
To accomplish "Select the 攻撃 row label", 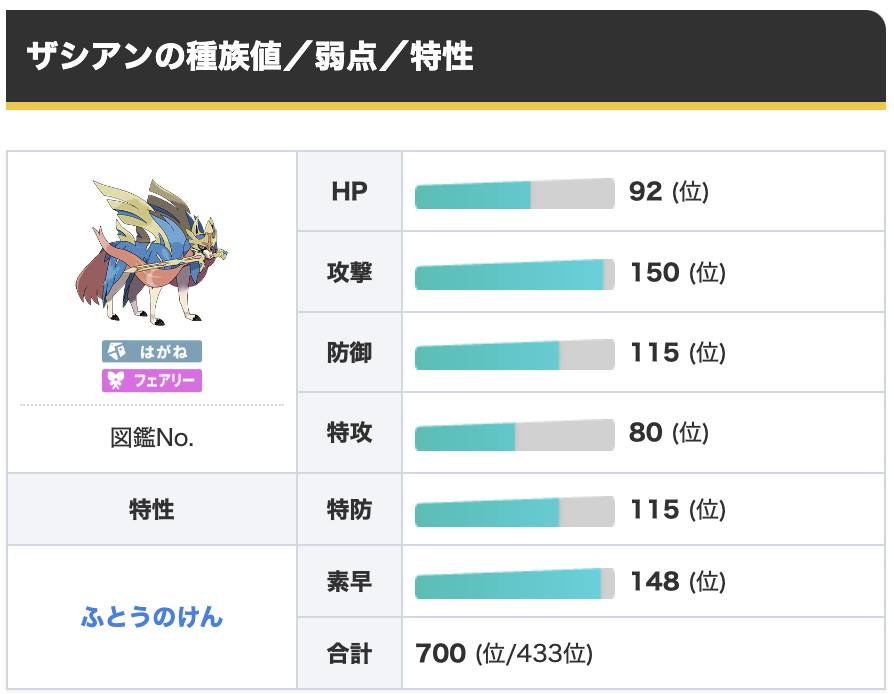I will click(350, 272).
